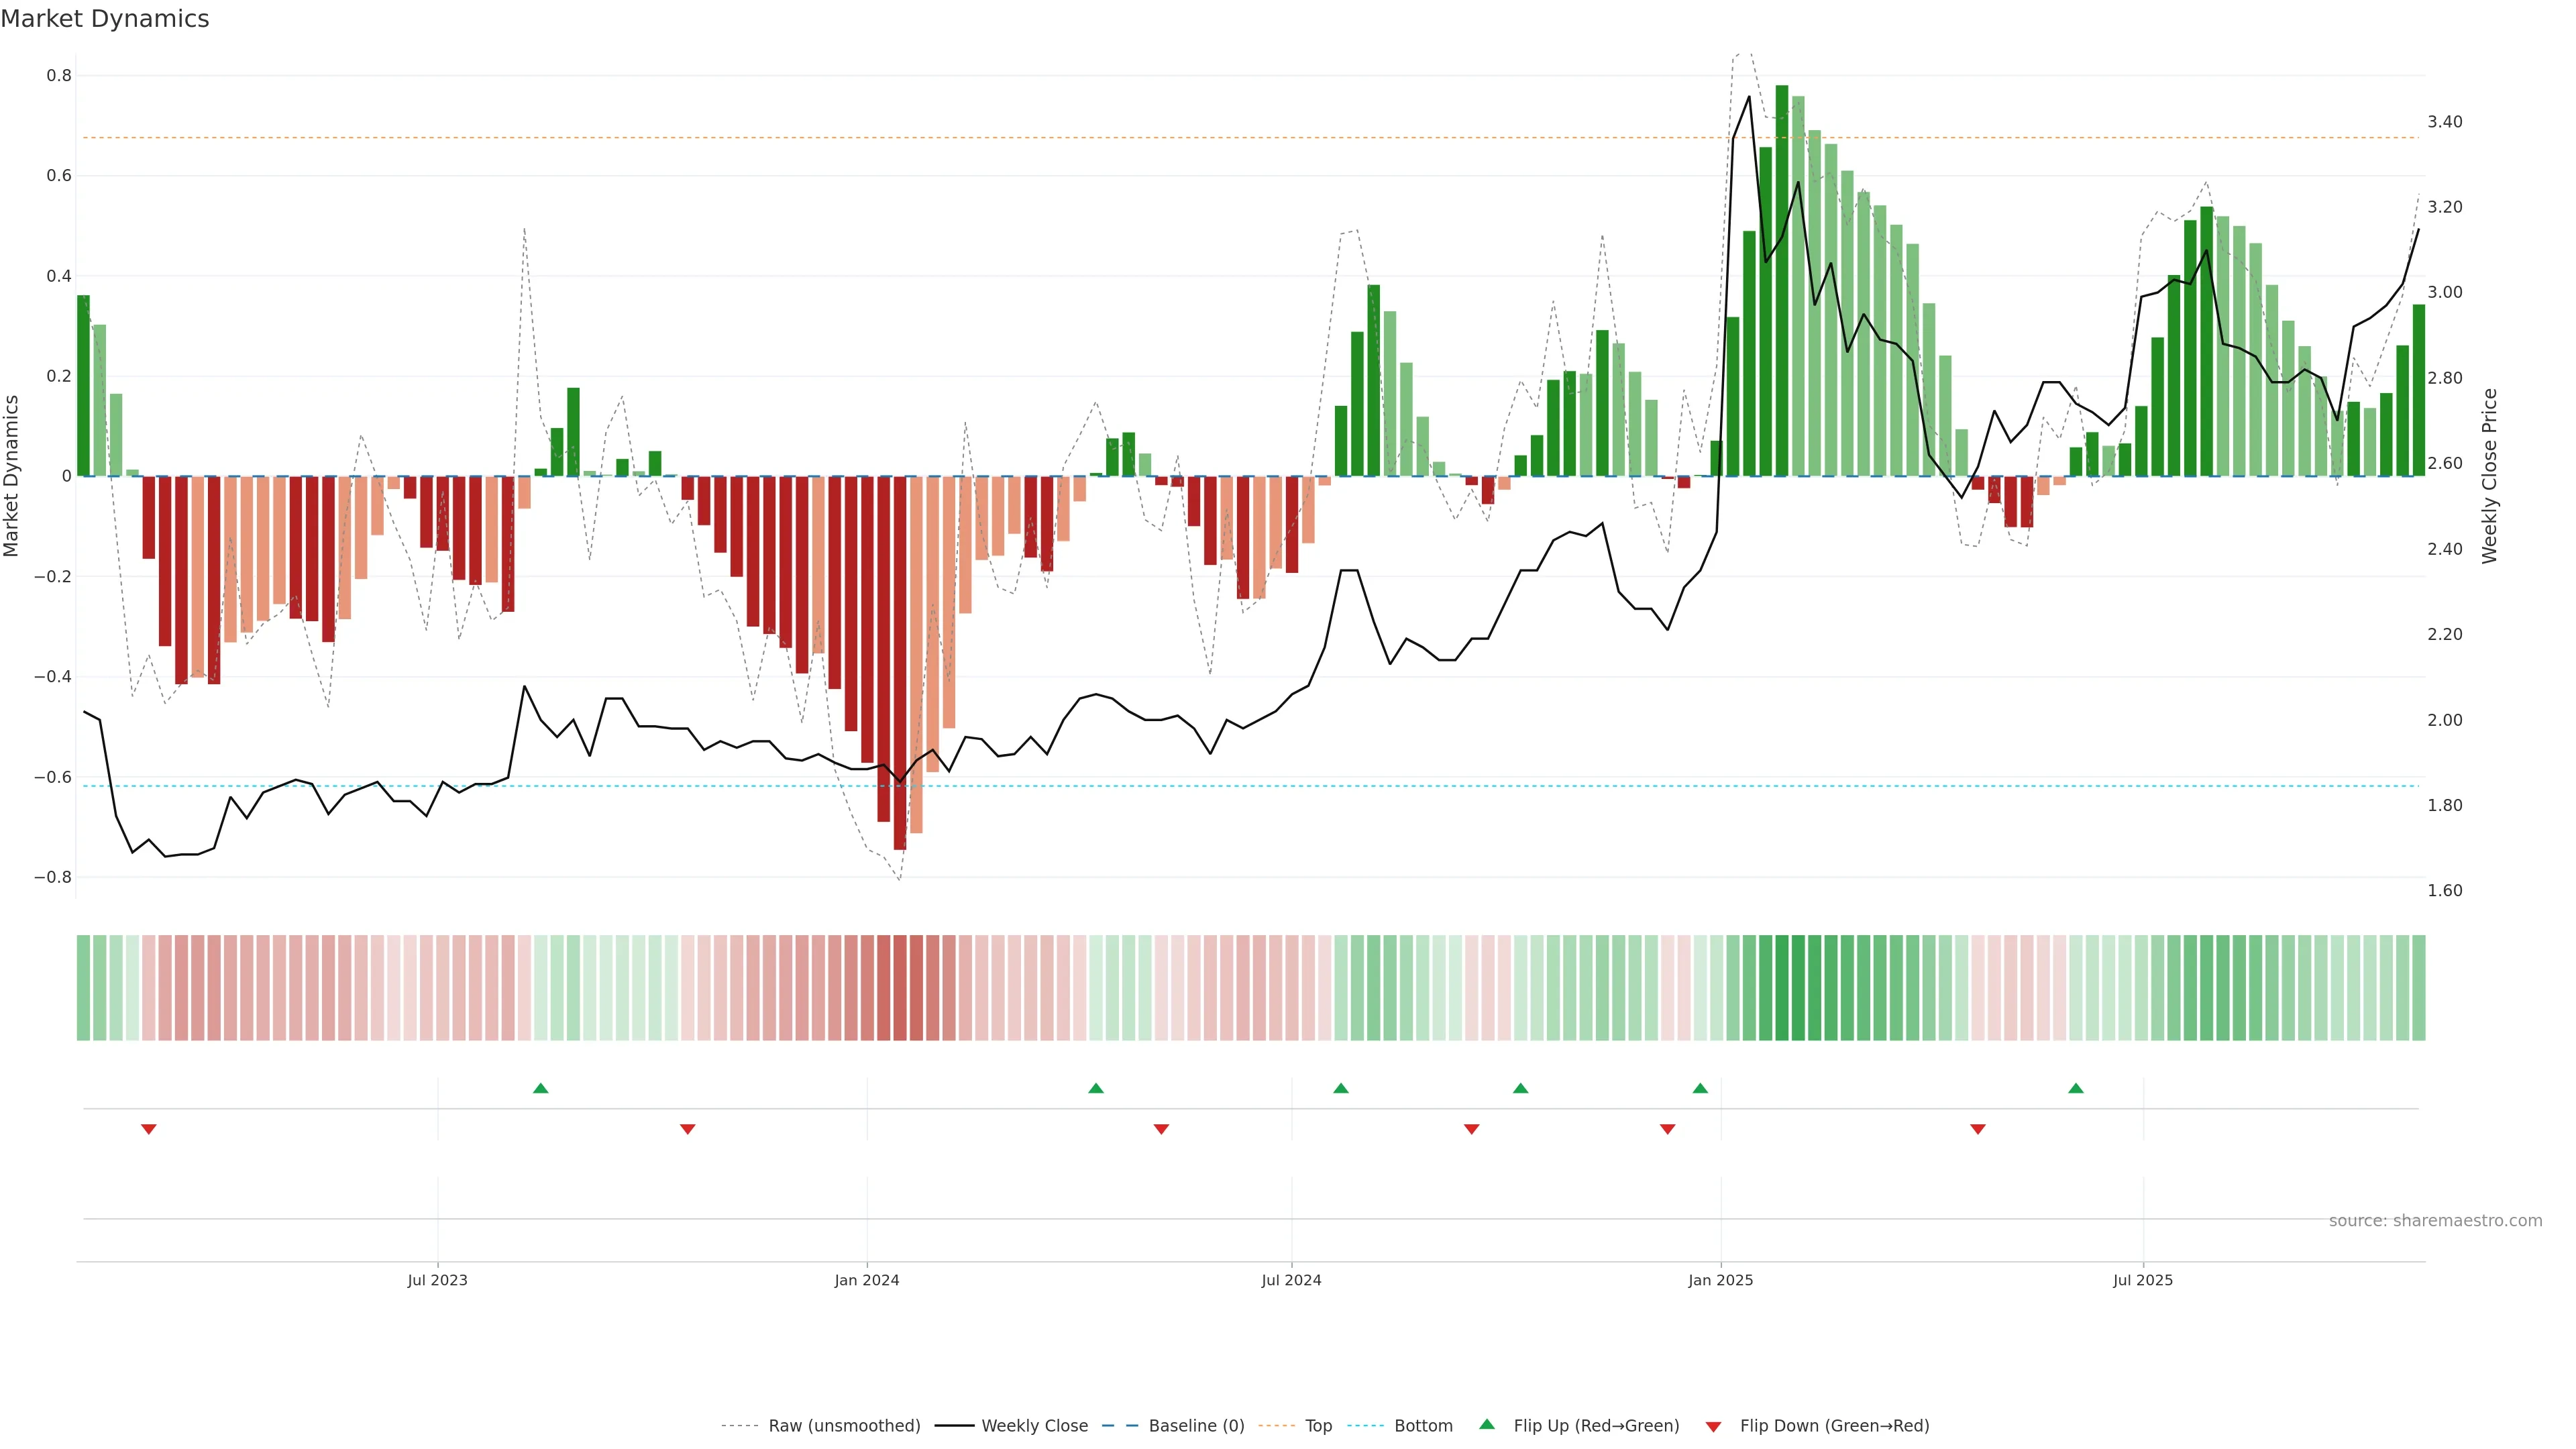Click Flip Up marker between Jan 2024 and Jul 2024

click(1096, 1088)
